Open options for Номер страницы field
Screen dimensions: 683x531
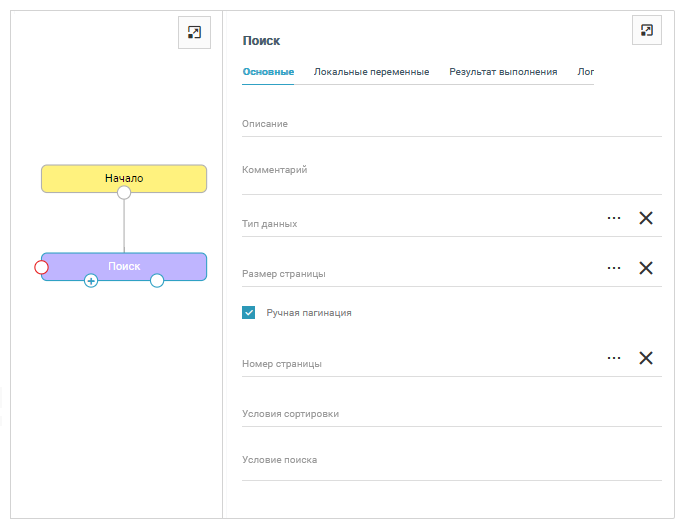(614, 358)
